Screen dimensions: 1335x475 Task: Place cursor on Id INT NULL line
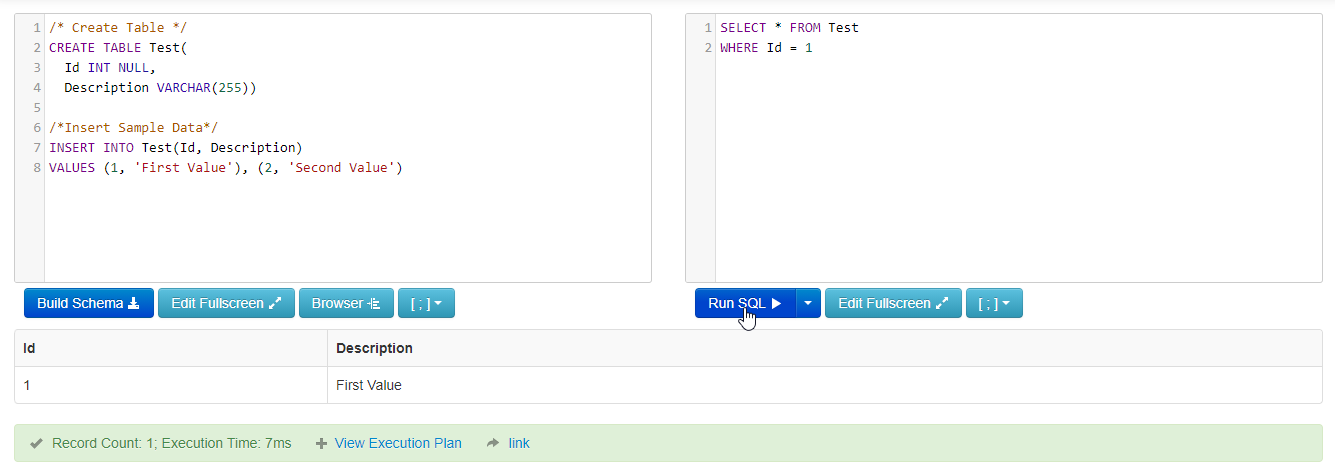click(110, 67)
